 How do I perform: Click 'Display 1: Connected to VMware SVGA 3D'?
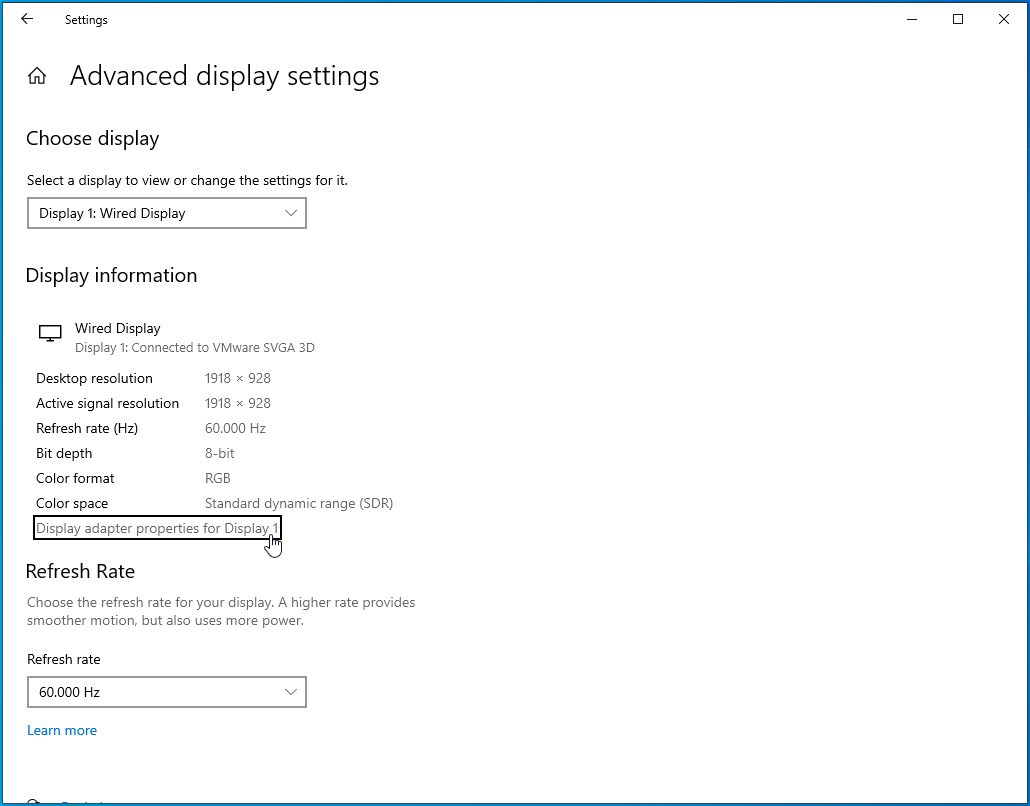point(194,347)
